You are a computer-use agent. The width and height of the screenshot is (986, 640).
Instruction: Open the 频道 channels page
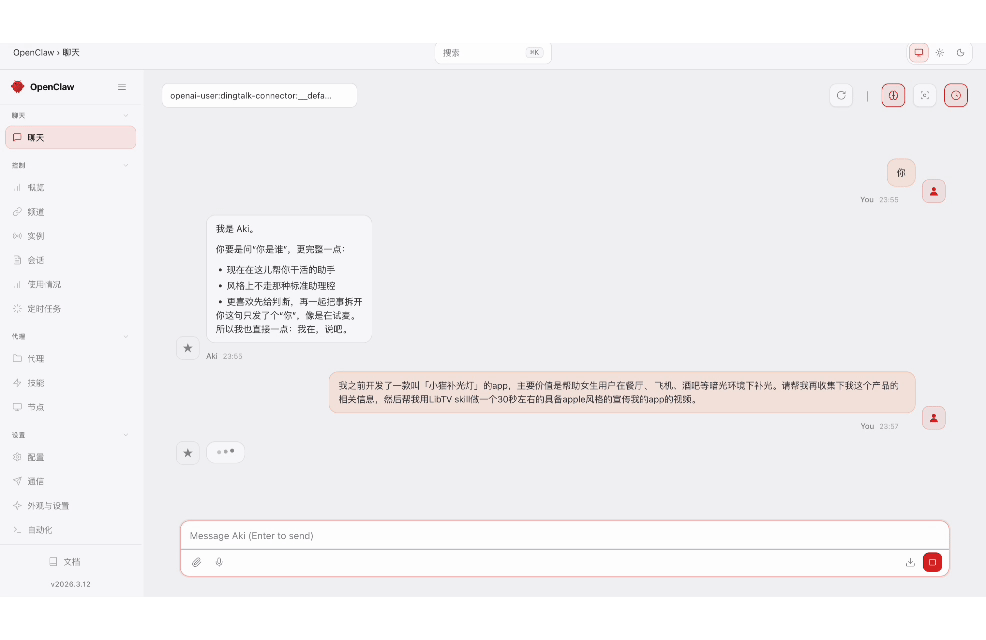coord(70,212)
